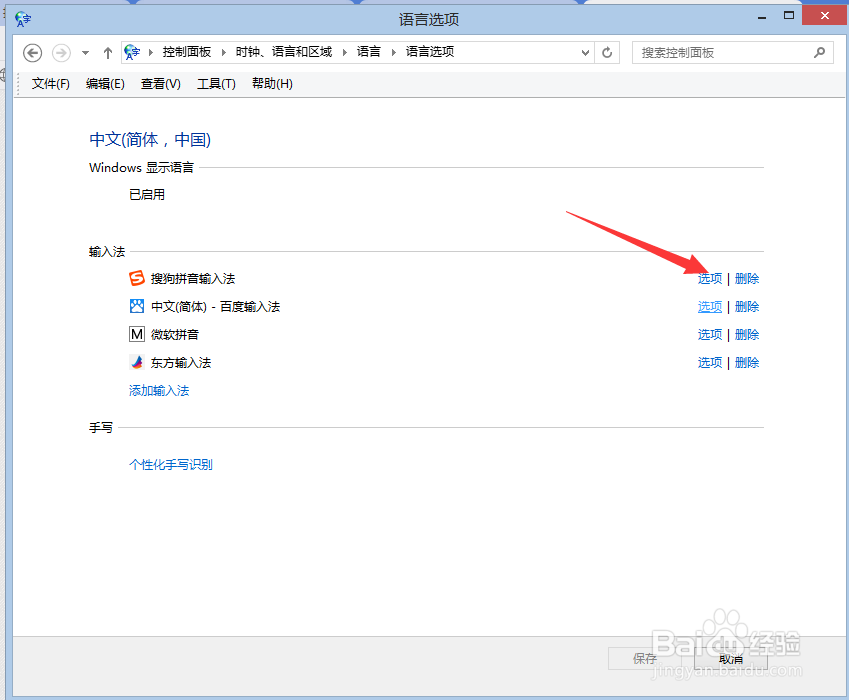
Task: Refresh the page with the refresh icon
Action: click(x=607, y=53)
